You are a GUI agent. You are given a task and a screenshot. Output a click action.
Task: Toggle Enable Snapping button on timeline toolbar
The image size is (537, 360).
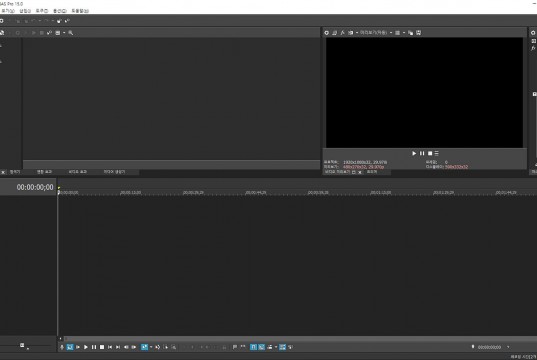(x=253, y=347)
